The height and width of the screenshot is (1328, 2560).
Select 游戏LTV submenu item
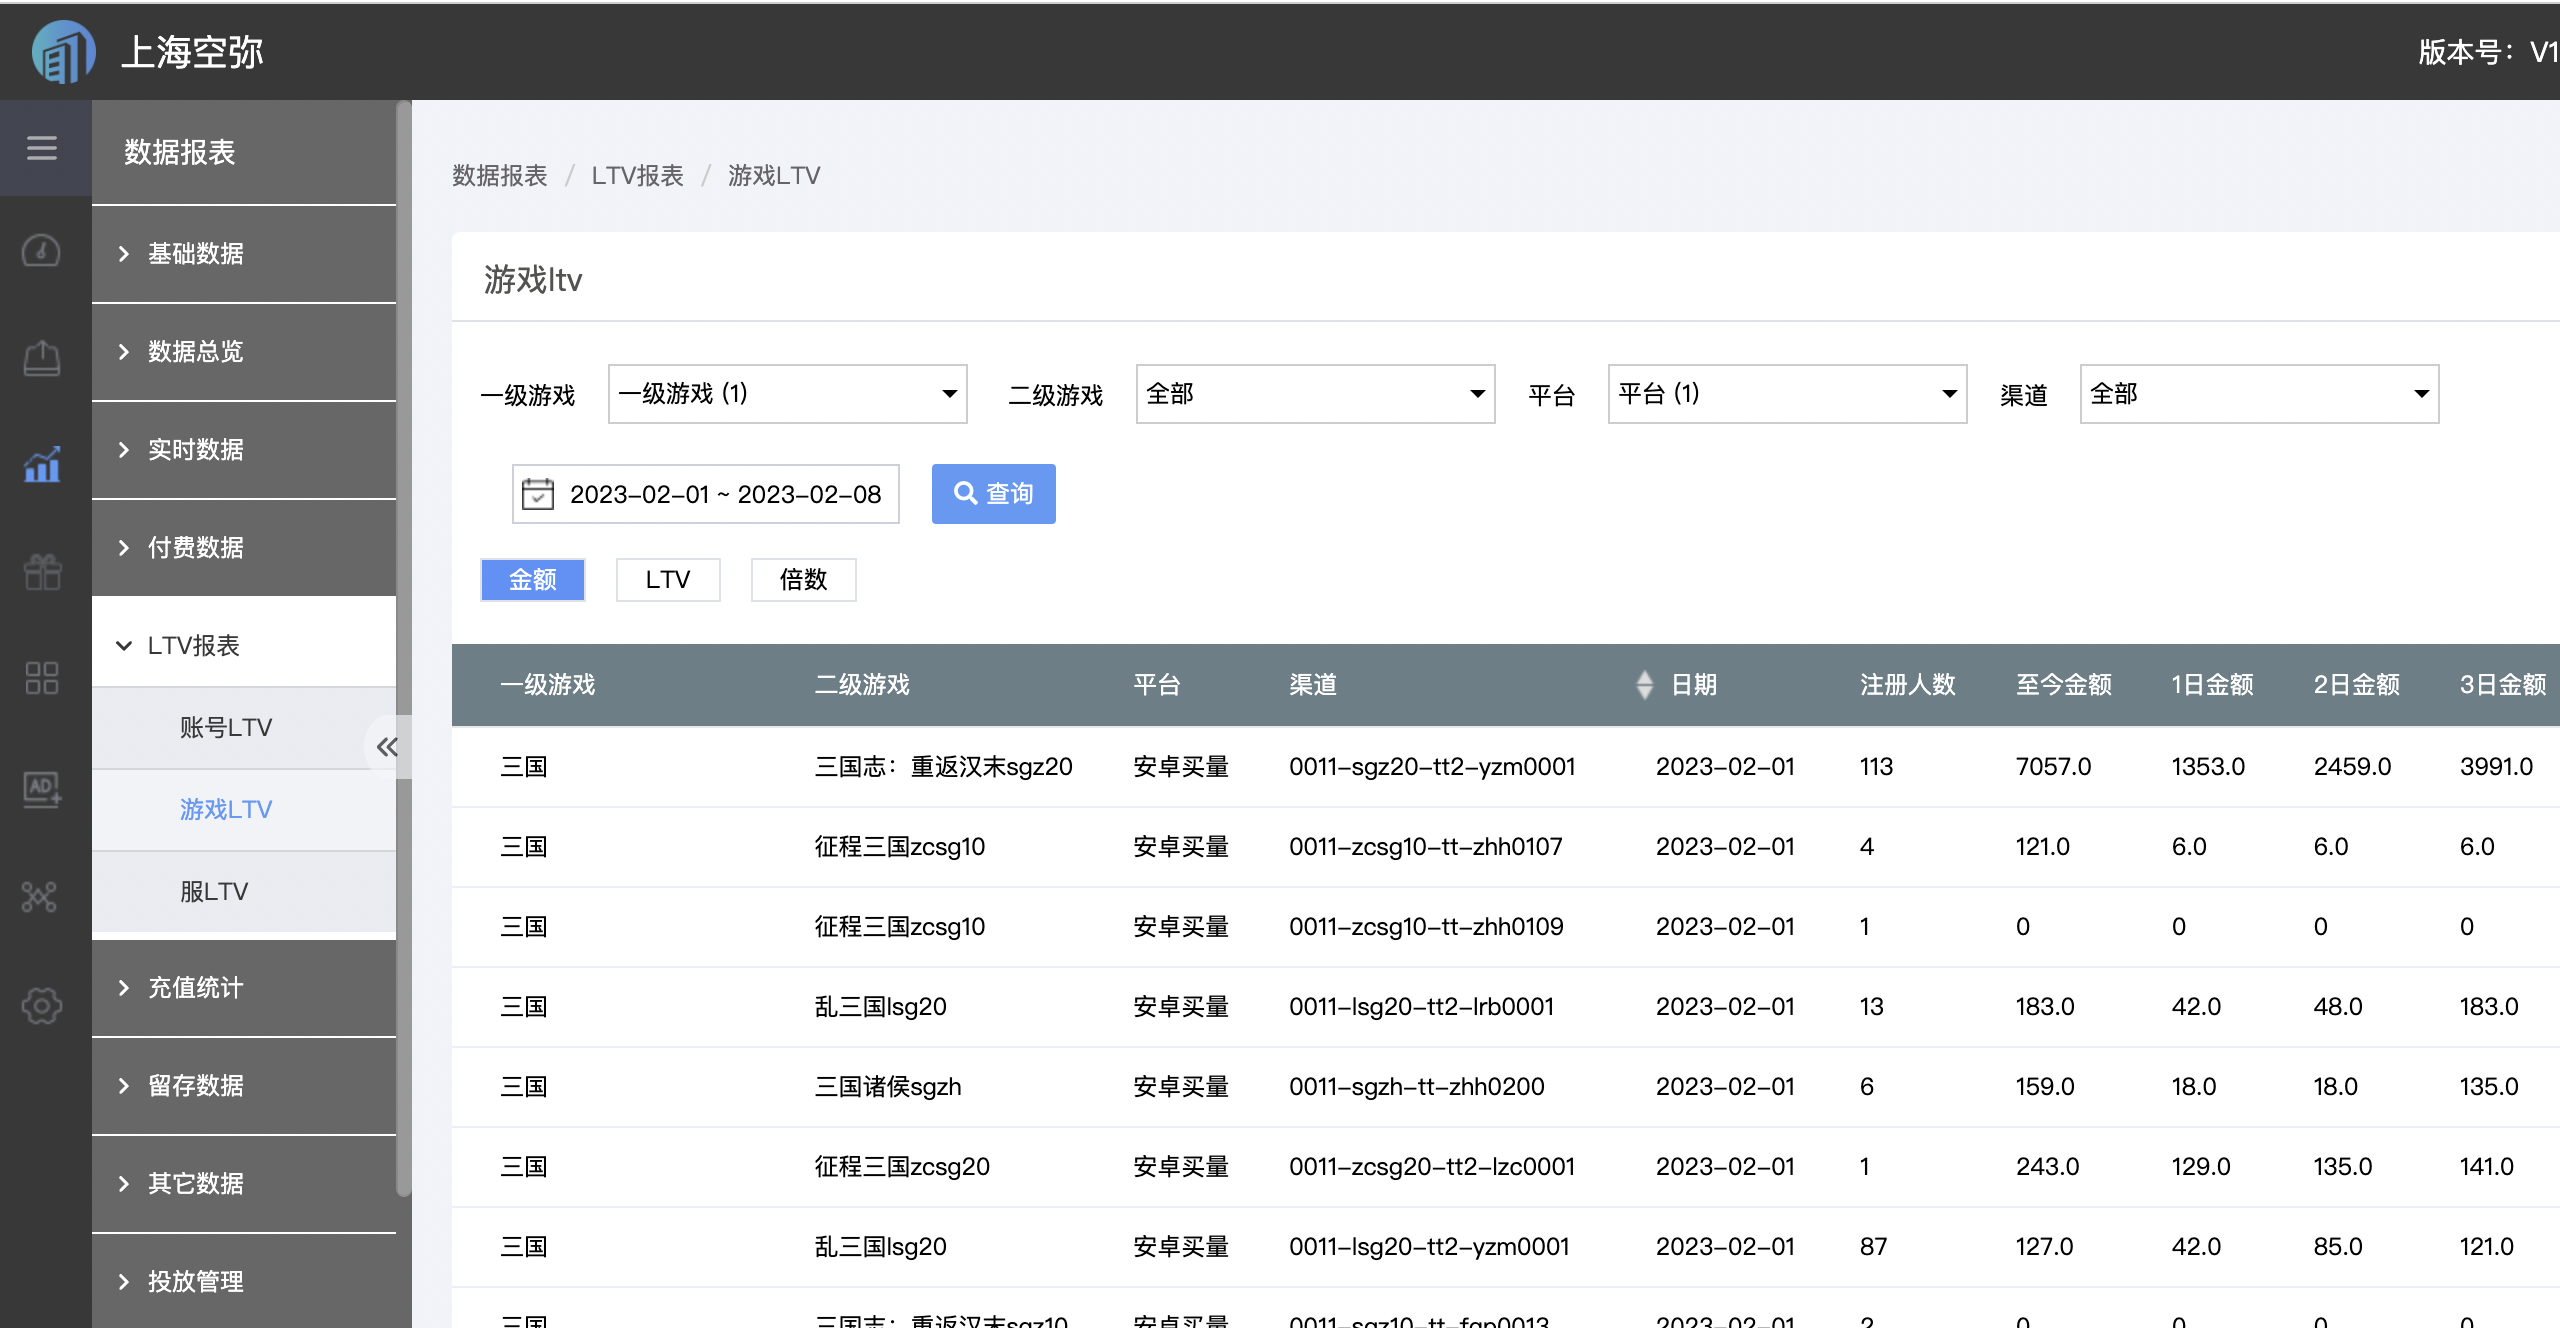pyautogui.click(x=244, y=810)
